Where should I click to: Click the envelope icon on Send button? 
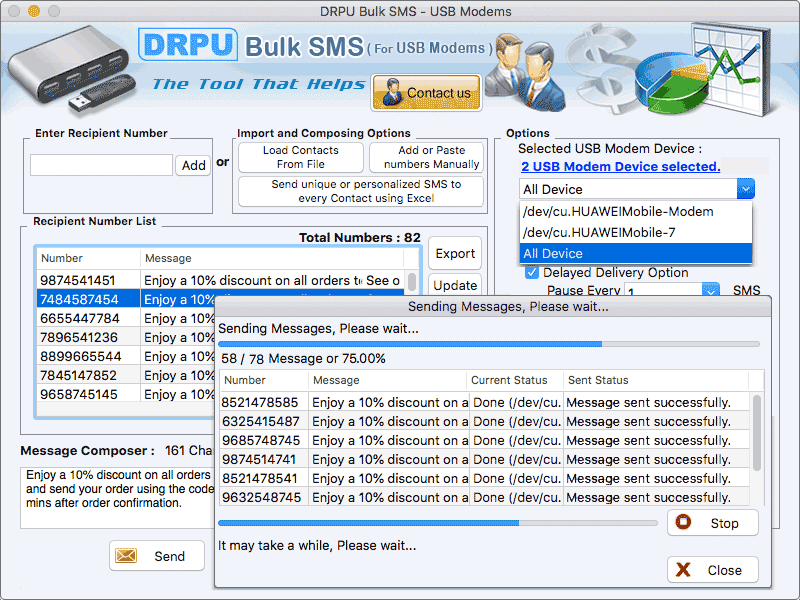tap(126, 556)
